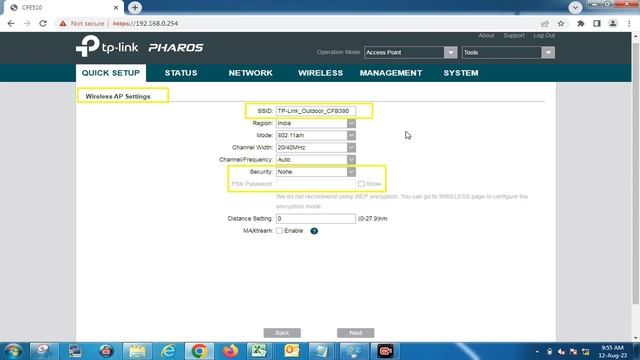Image resolution: width=640 pixels, height=360 pixels.
Task: Open the Chrome tab search chevron
Action: click(x=575, y=7)
